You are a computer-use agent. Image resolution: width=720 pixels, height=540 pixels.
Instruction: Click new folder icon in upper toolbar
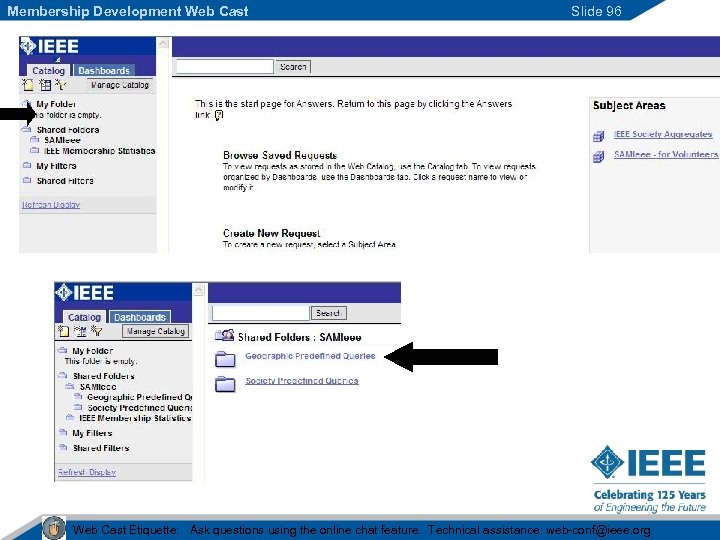(x=28, y=84)
